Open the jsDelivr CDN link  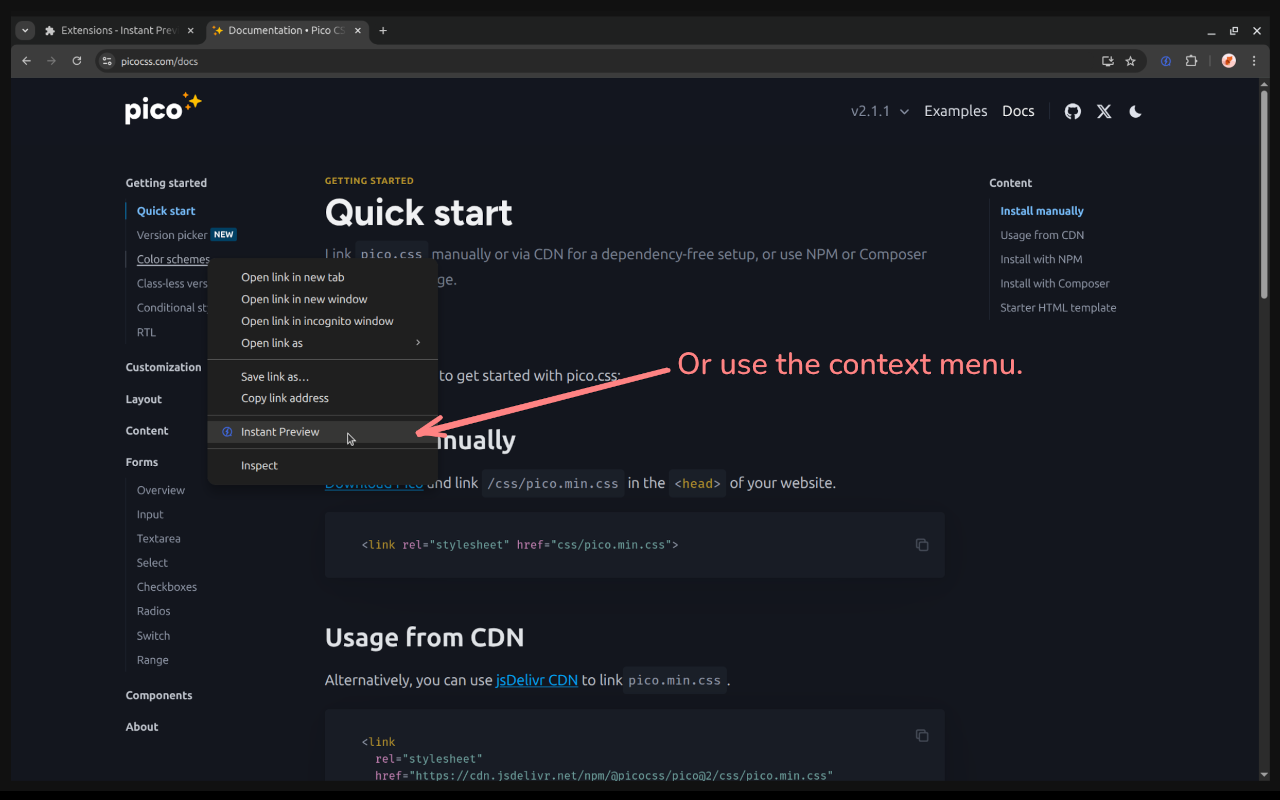click(x=537, y=680)
